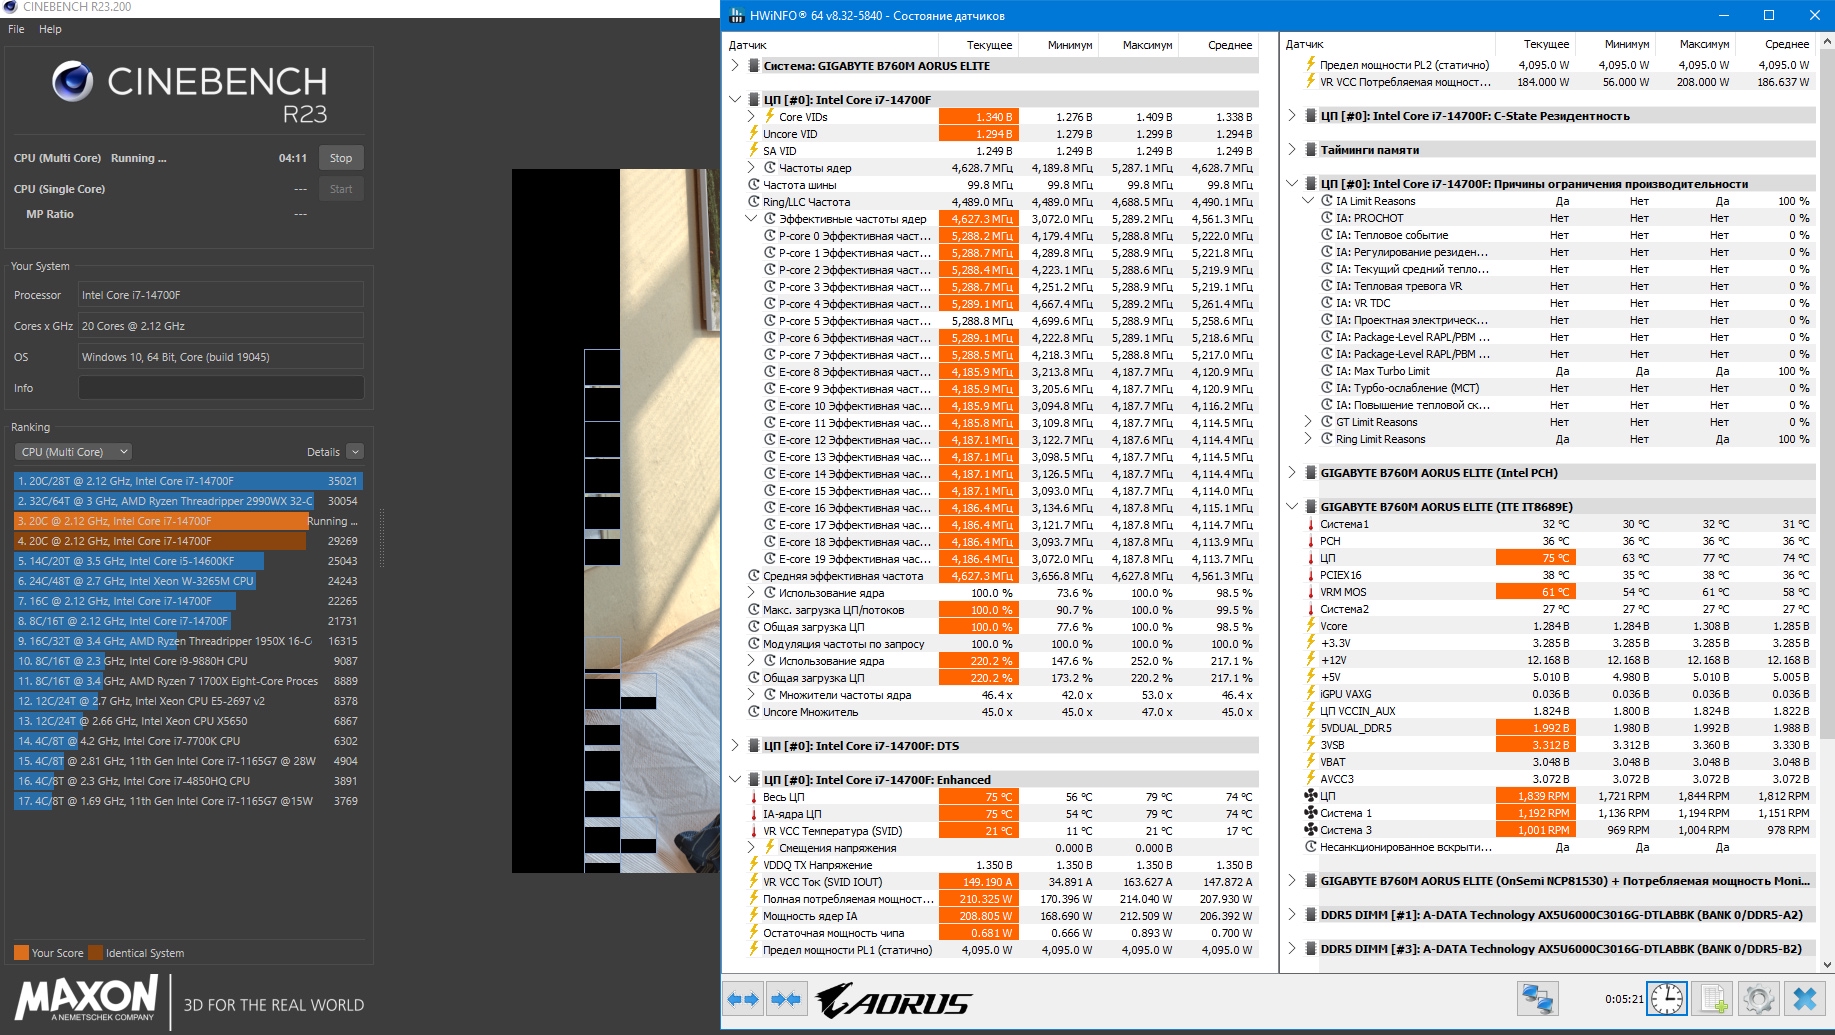Click the thermometer icon beside VRM MOS
The width and height of the screenshot is (1835, 1035).
click(x=1311, y=592)
